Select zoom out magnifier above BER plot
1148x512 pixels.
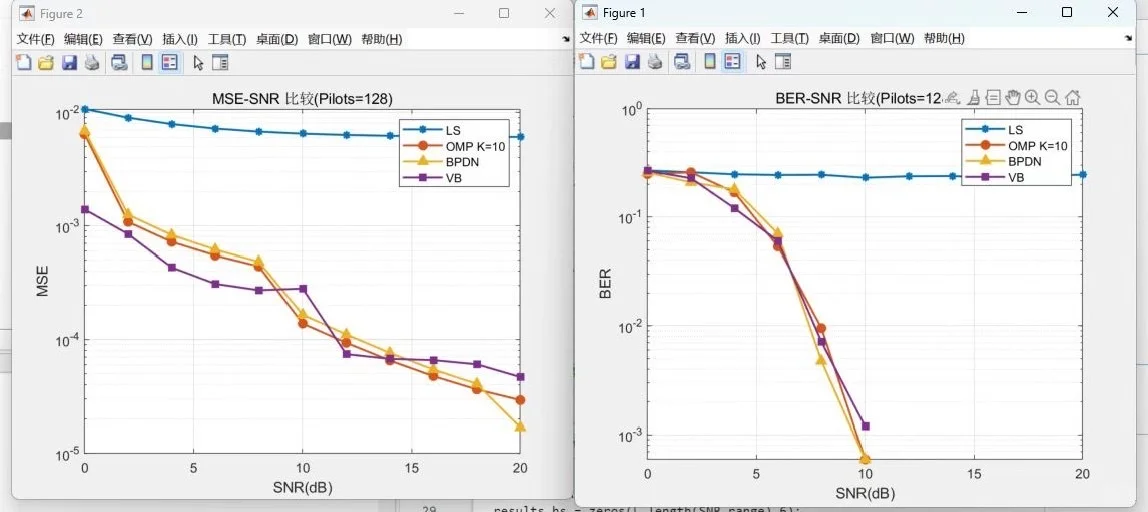[x=1052, y=97]
